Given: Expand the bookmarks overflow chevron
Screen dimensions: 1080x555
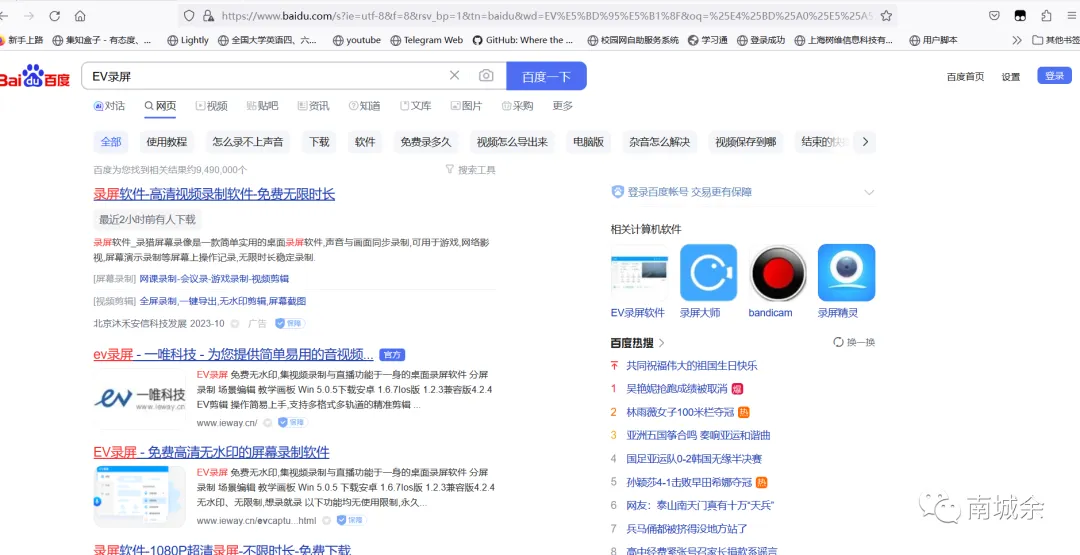Looking at the screenshot, I should [1017, 40].
